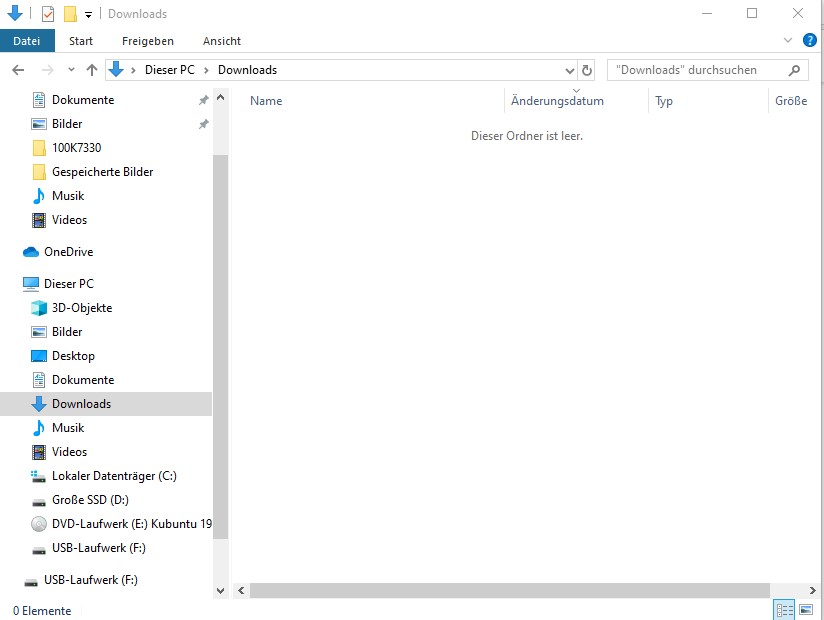Go forward with the right arrow

[47, 70]
